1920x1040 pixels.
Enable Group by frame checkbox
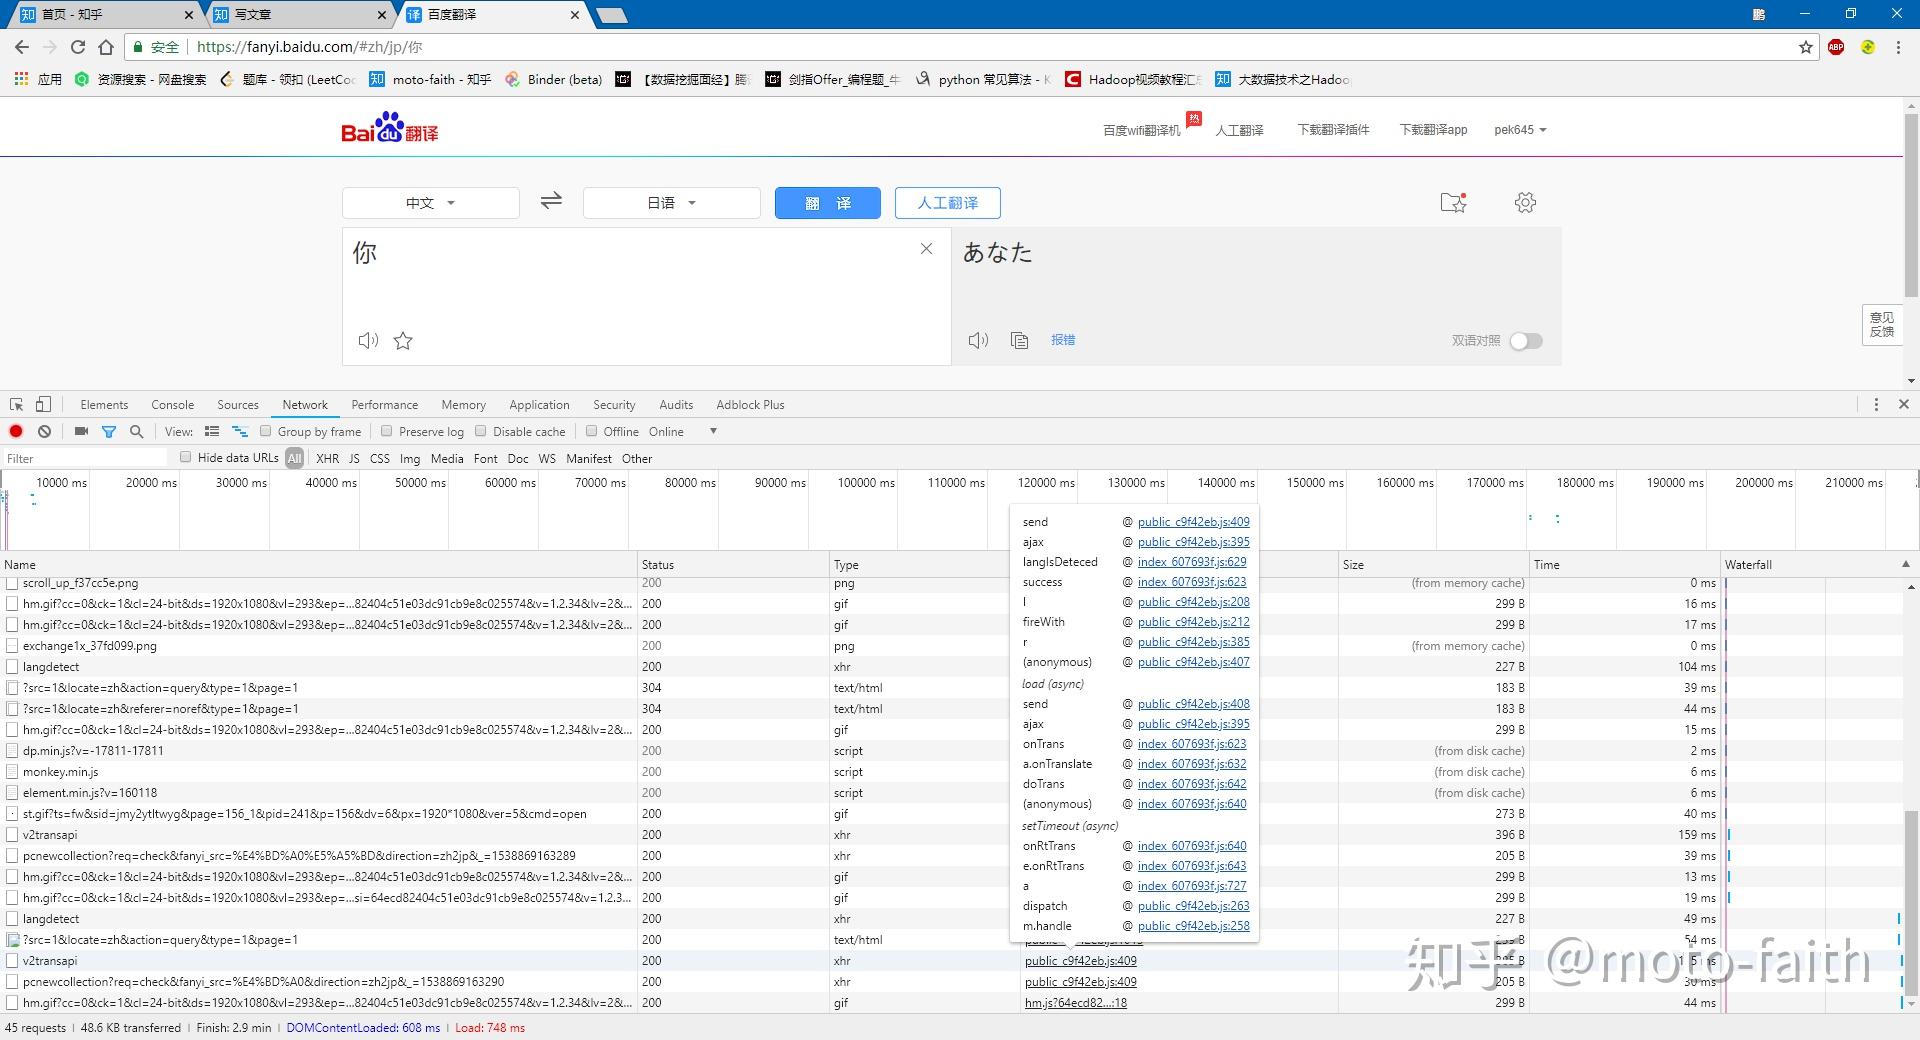coord(265,431)
